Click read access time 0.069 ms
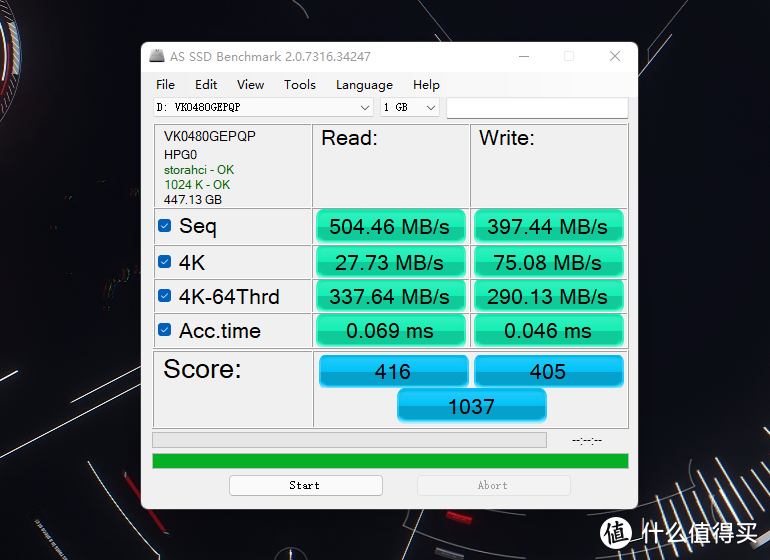770x560 pixels. pyautogui.click(x=390, y=331)
